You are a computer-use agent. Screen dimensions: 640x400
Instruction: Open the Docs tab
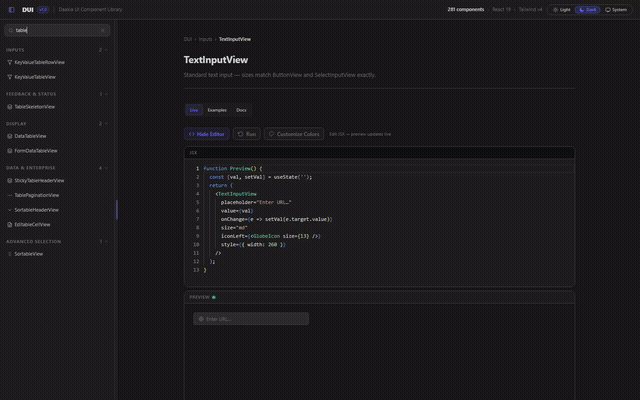pyautogui.click(x=241, y=110)
